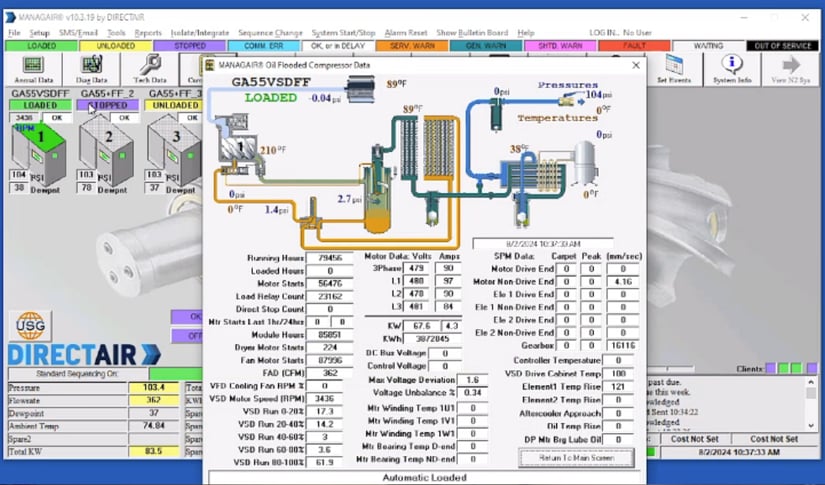Click the Voltage Unbalance % value 0.34
Image resolution: width=825 pixels, height=485 pixels.
(x=472, y=393)
